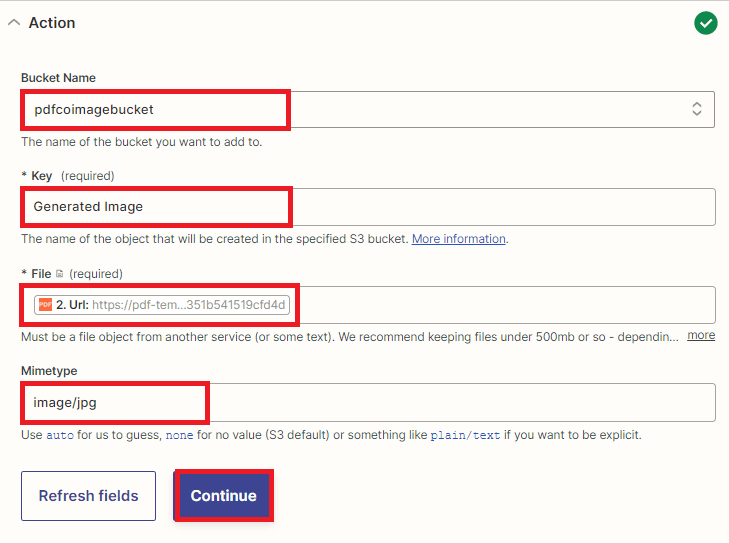The height and width of the screenshot is (543, 729).
Task: Click the green checkmark status icon
Action: [706, 23]
